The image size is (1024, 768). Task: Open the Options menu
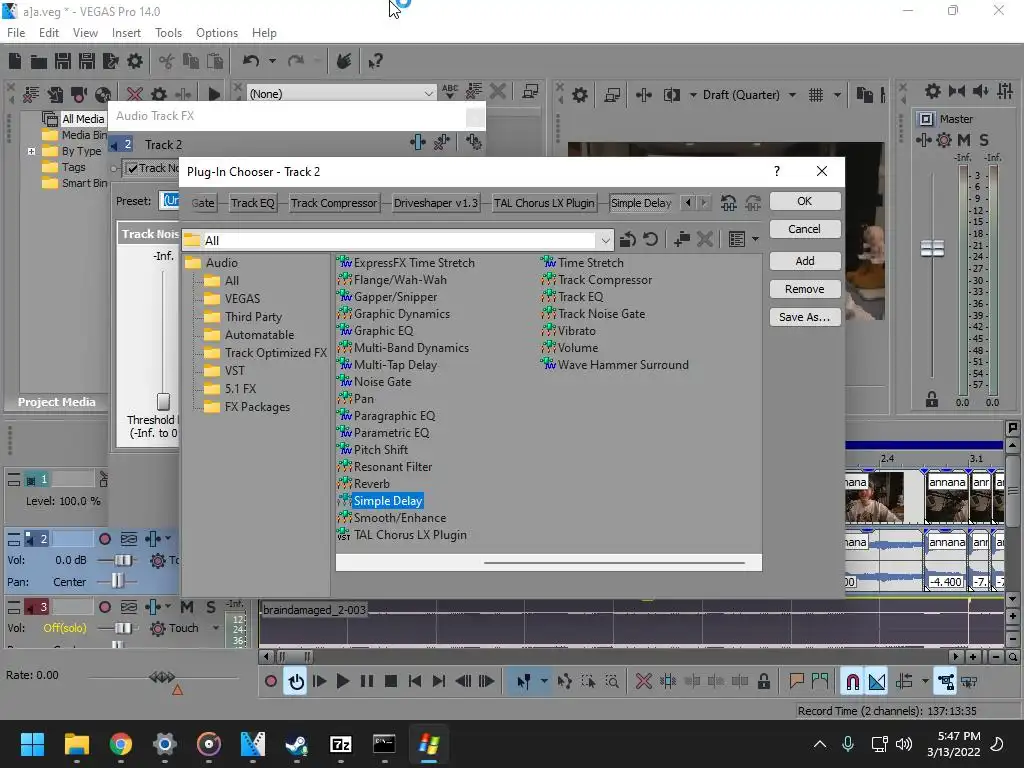217,33
